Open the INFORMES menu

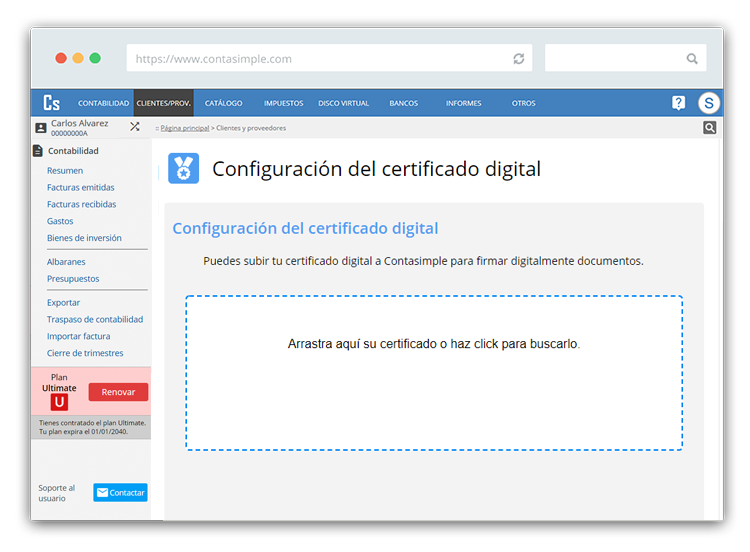pyautogui.click(x=463, y=103)
